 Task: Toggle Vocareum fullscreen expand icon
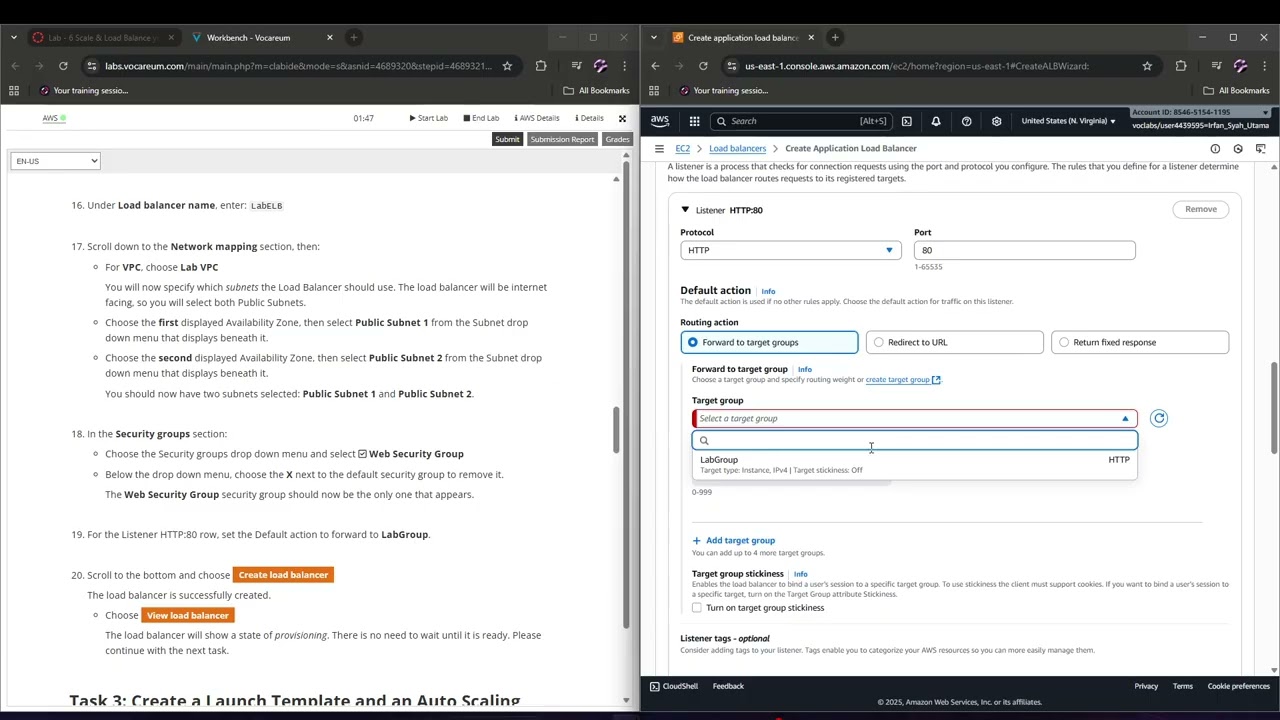pyautogui.click(x=622, y=118)
